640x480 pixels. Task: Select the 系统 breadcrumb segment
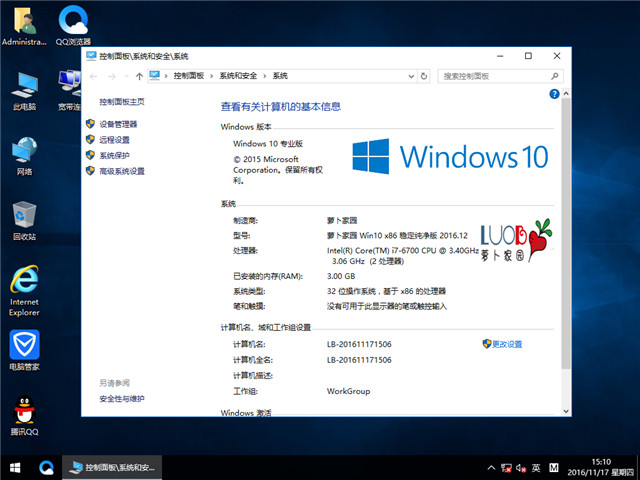(x=280, y=76)
